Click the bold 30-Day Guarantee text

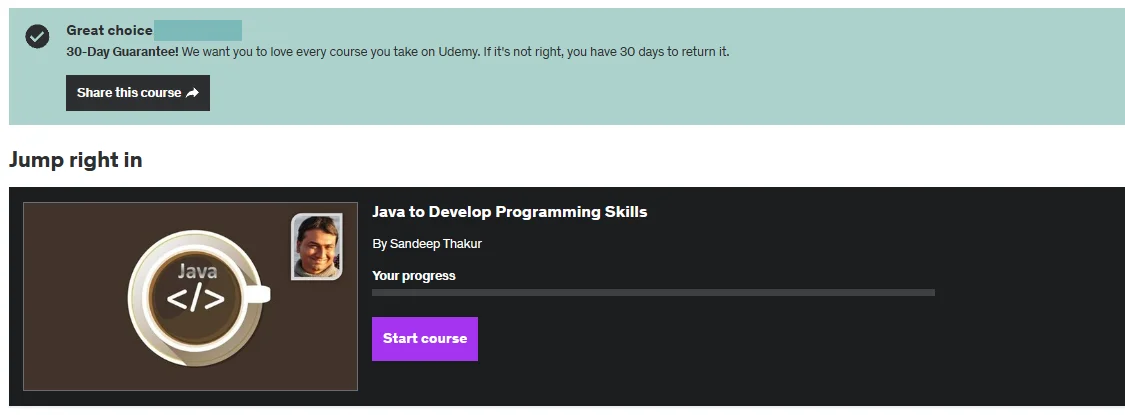click(122, 52)
